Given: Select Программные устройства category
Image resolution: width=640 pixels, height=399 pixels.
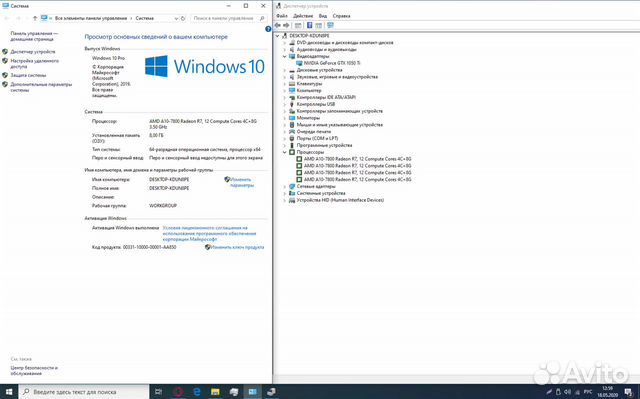Looking at the screenshot, I should tap(324, 145).
